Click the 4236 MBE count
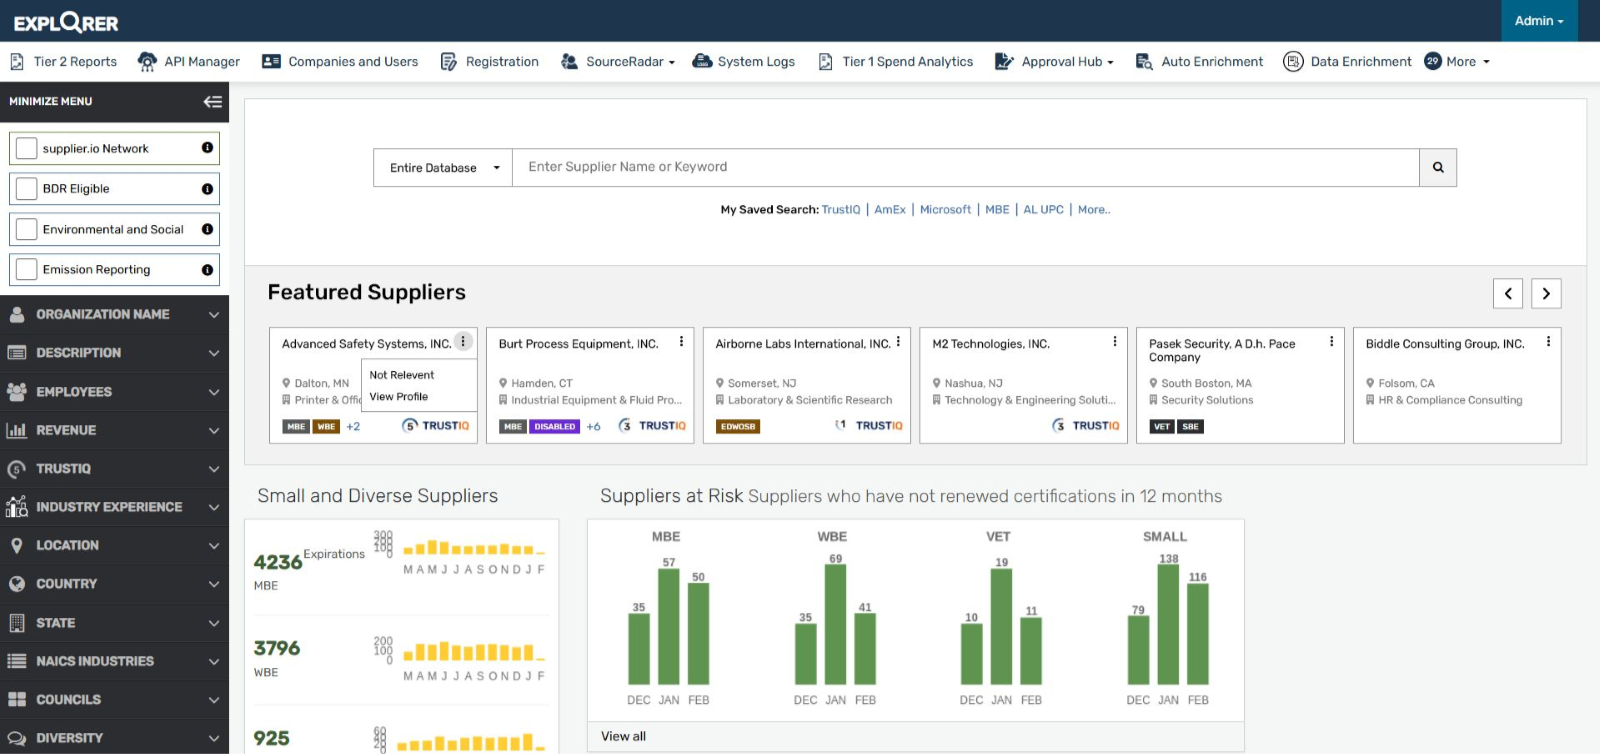The width and height of the screenshot is (1600, 754). click(x=278, y=562)
